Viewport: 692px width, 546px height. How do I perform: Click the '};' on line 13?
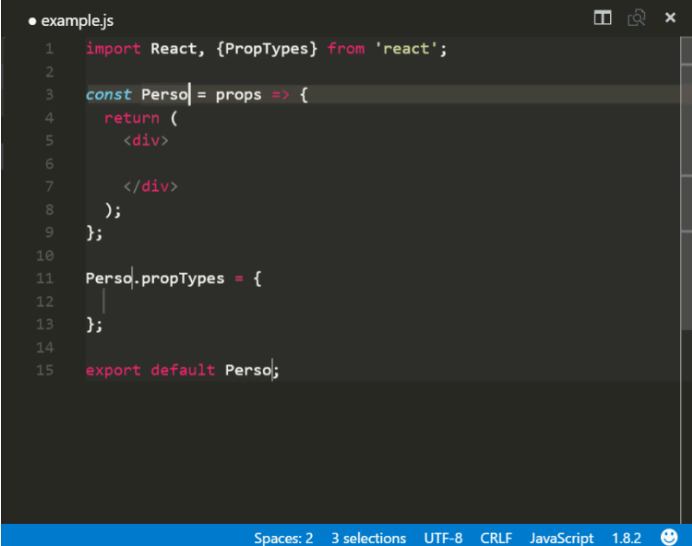pos(94,325)
